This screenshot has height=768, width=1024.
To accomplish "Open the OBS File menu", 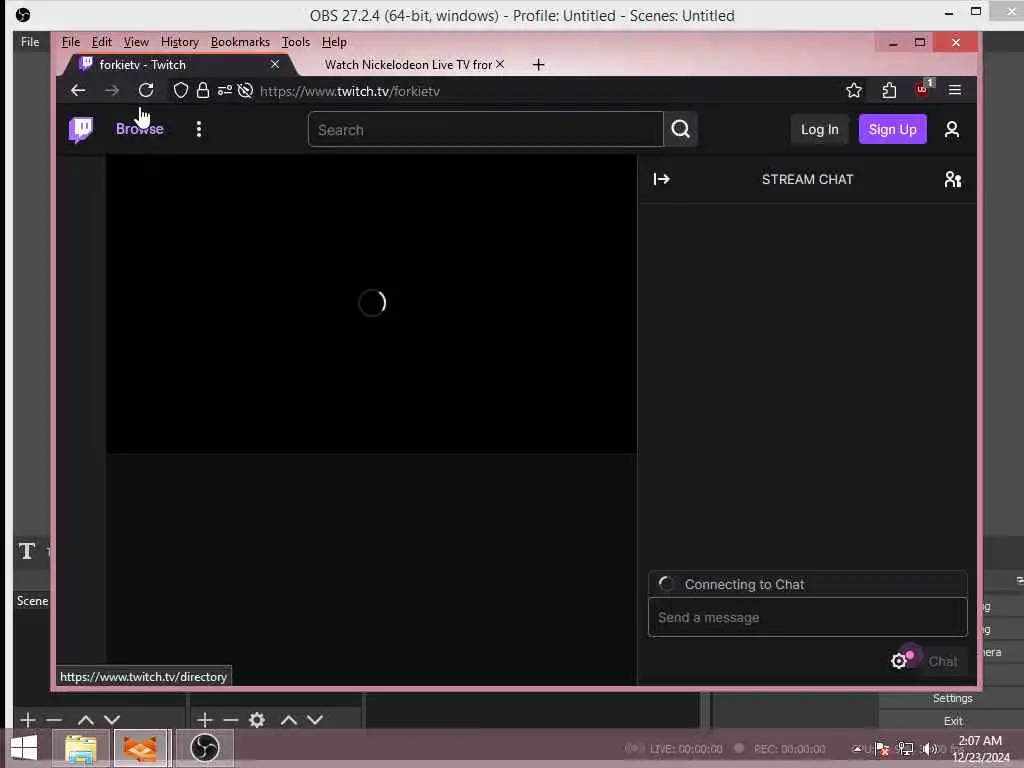I will pos(30,42).
